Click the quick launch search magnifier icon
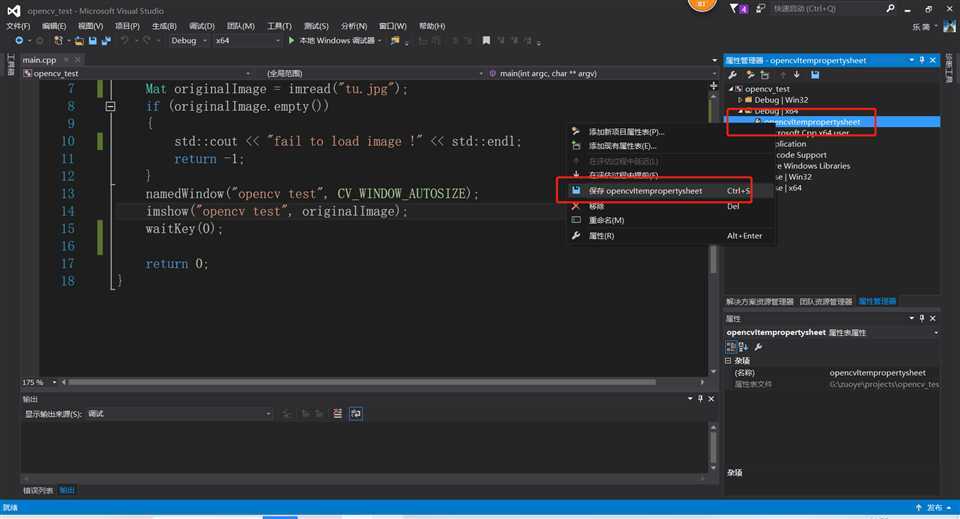This screenshot has height=519, width=960. (x=888, y=8)
